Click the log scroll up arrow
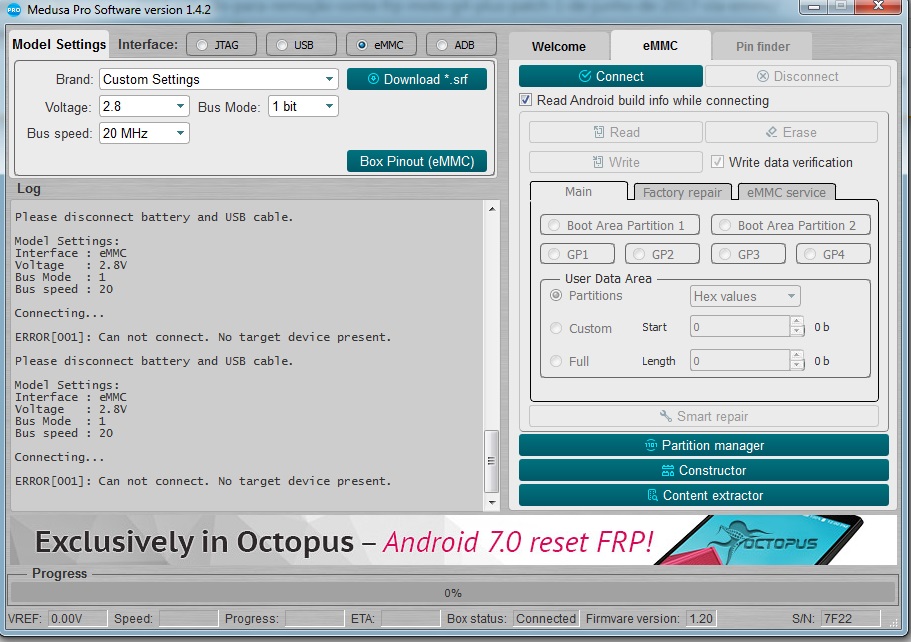The height and width of the screenshot is (642, 911). pos(492,209)
